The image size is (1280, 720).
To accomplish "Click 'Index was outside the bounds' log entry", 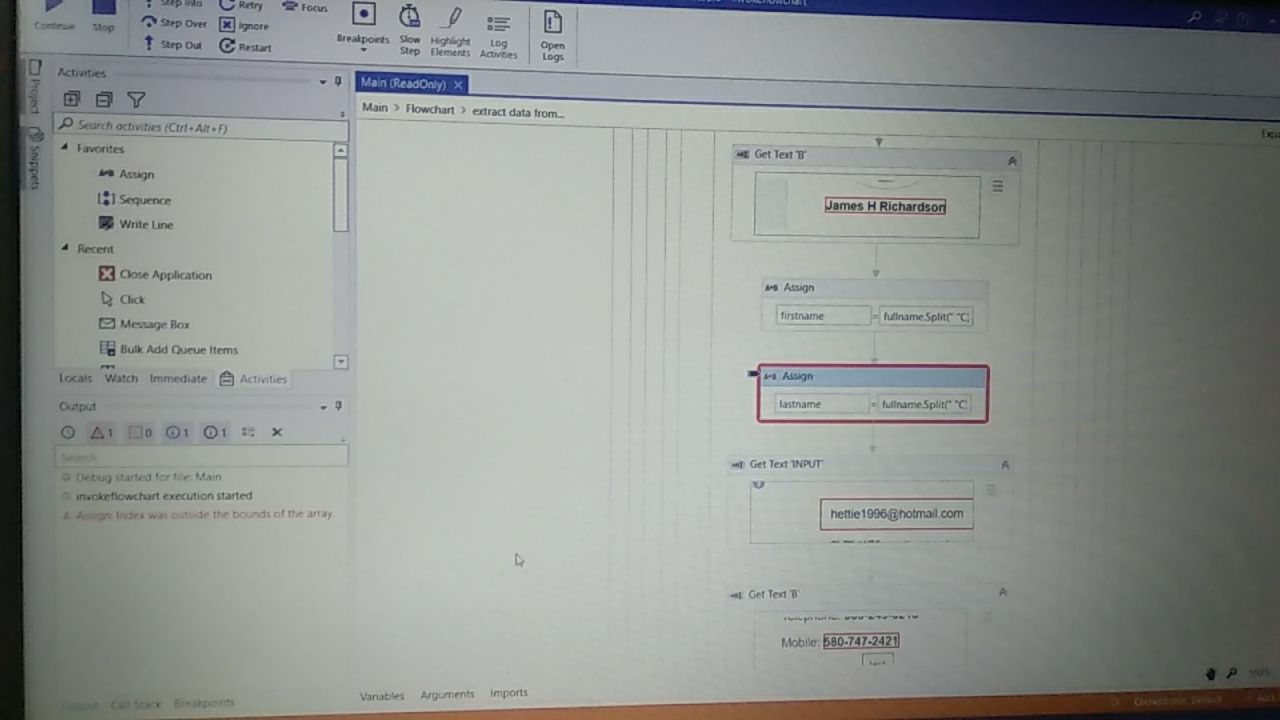I will tap(198, 514).
